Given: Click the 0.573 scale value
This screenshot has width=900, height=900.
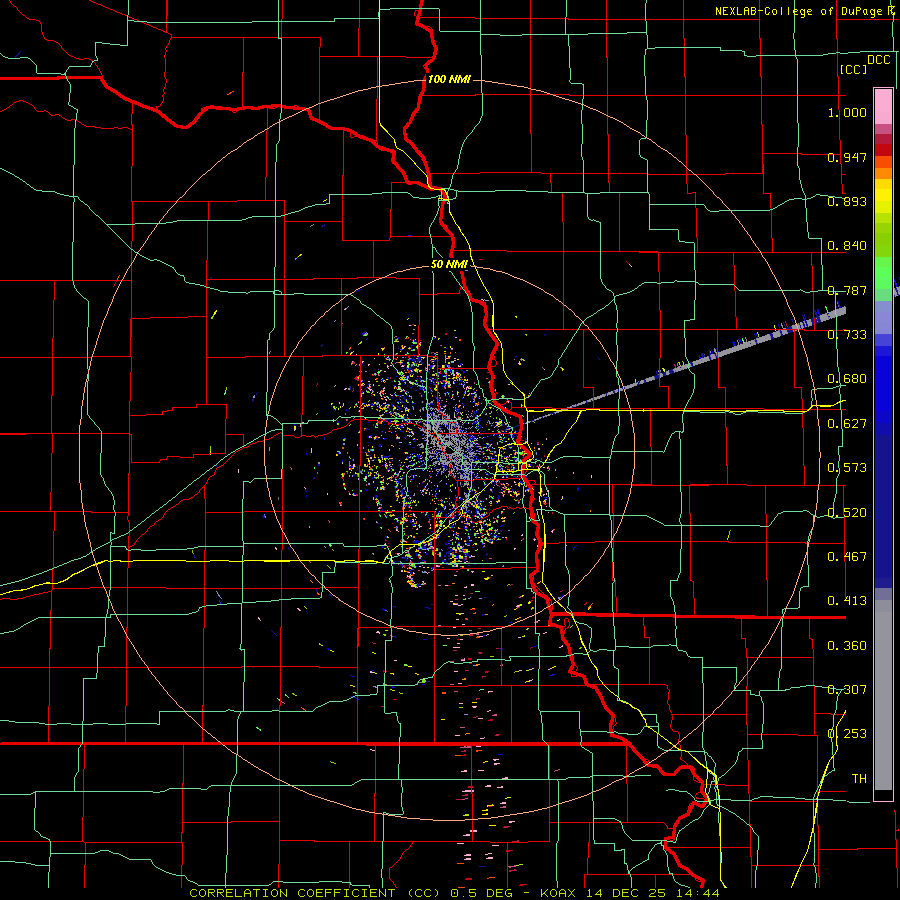Looking at the screenshot, I should 847,468.
